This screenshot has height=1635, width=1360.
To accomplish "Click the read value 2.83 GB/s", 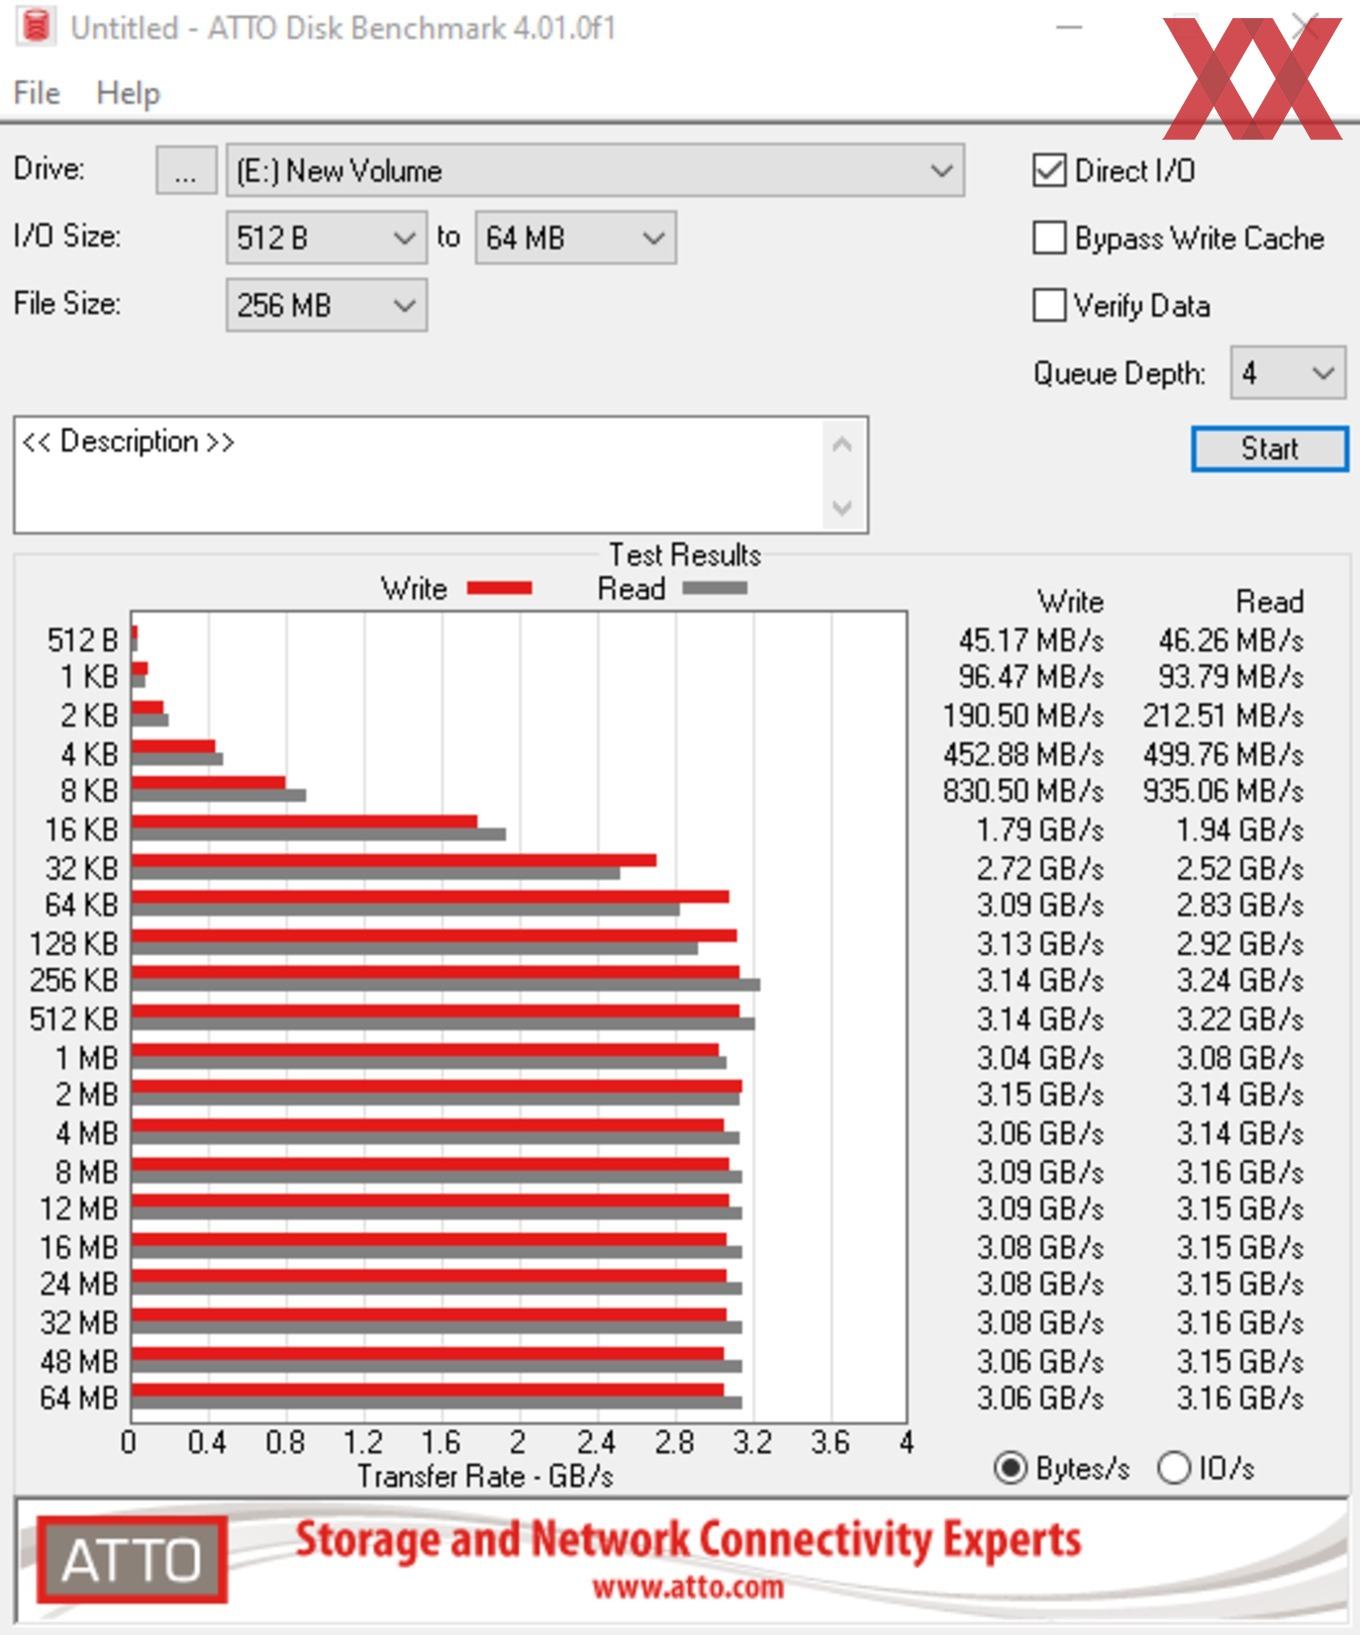I will [x=1240, y=905].
